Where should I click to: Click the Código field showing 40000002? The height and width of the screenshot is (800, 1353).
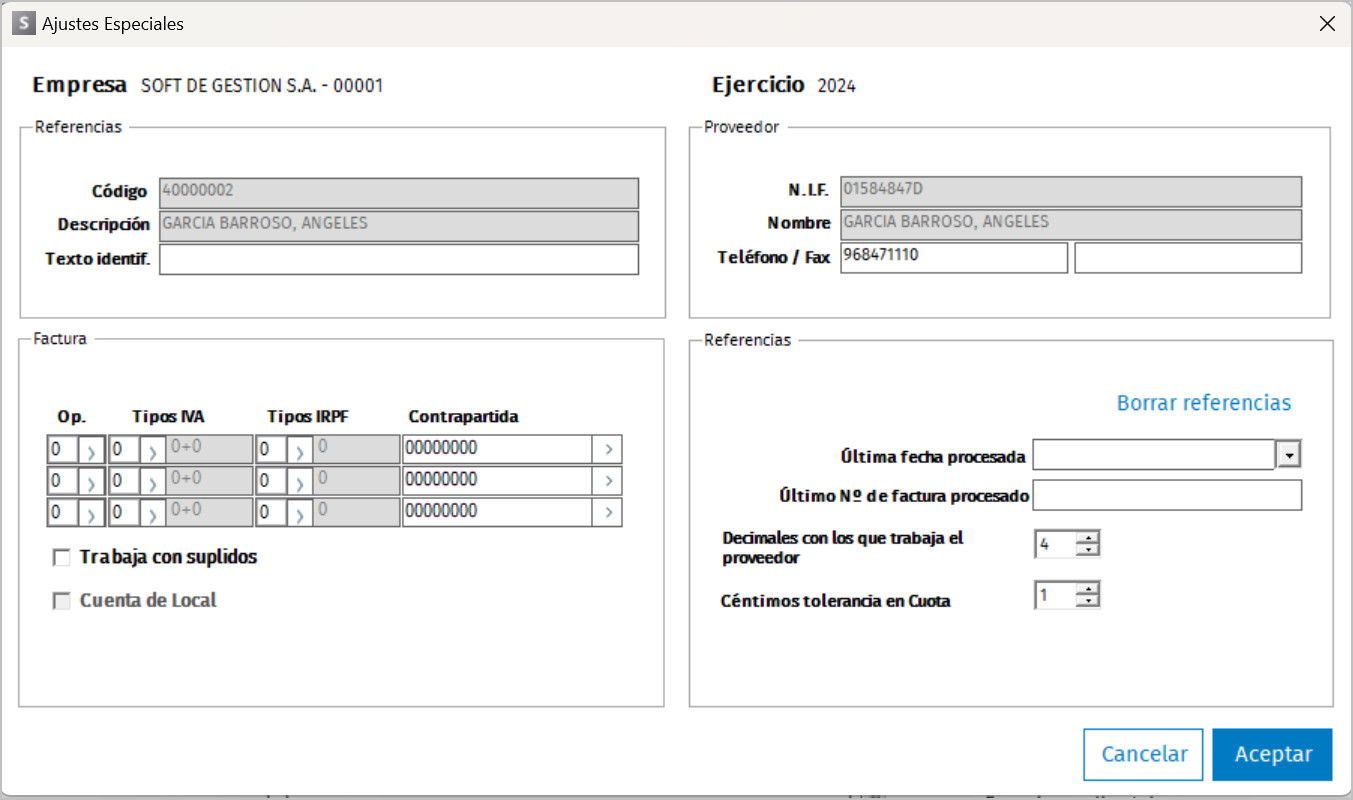(x=398, y=193)
